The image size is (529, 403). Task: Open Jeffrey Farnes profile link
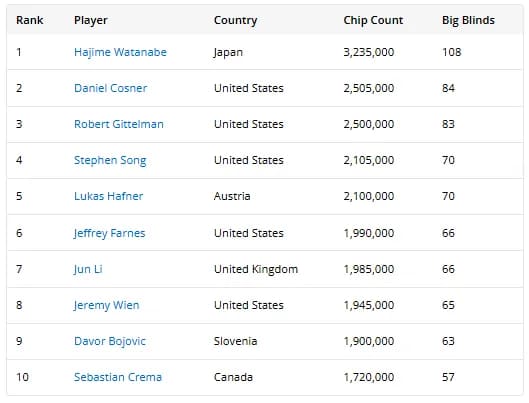pos(109,233)
